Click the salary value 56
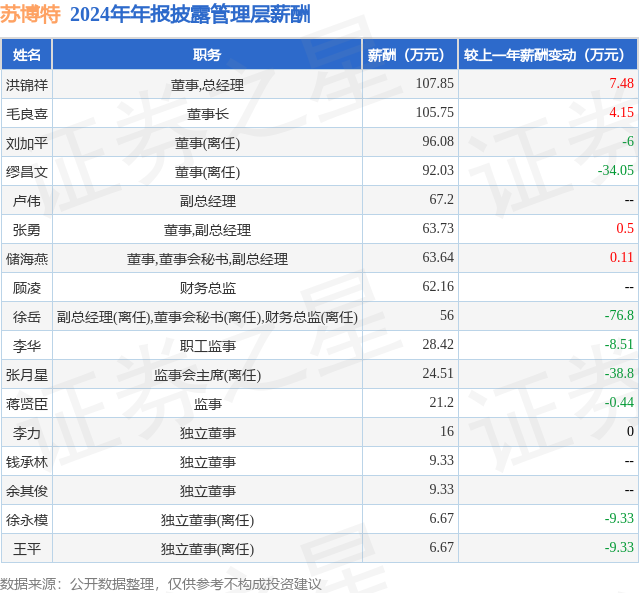639x593 pixels. click(x=447, y=315)
